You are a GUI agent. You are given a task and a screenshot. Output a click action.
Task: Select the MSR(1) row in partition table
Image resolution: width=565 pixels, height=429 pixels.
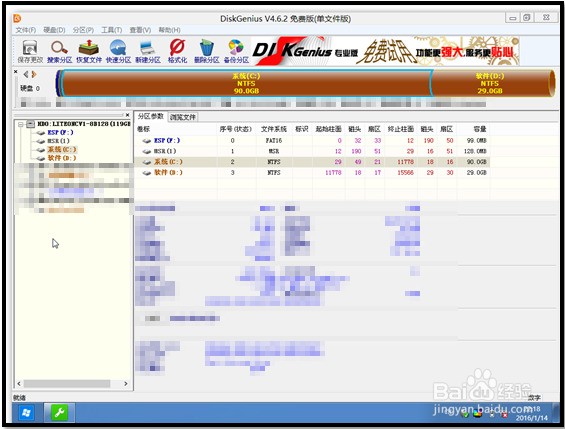[312, 151]
